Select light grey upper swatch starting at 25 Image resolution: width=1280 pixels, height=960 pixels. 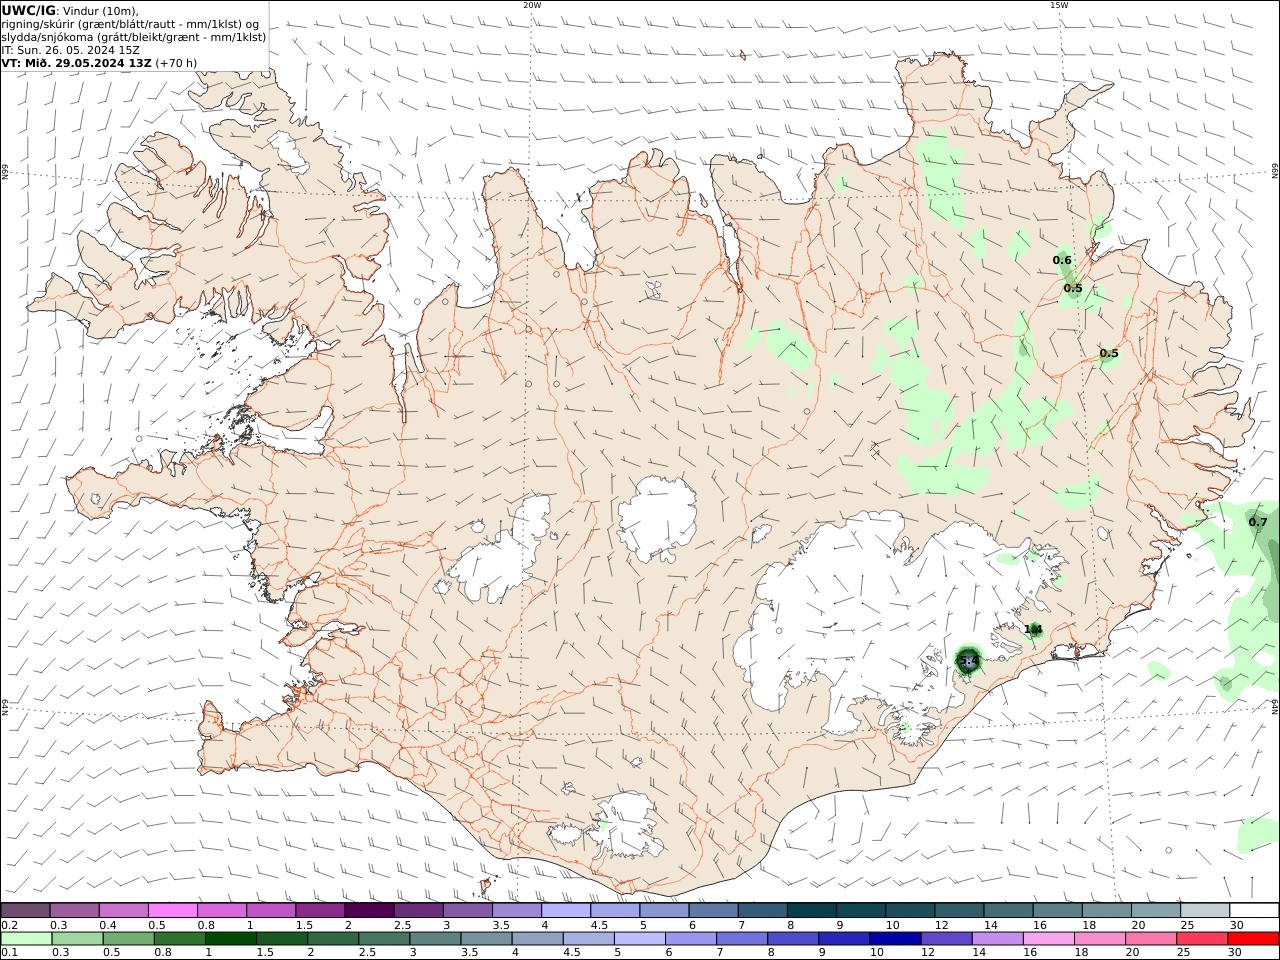pyautogui.click(x=1204, y=911)
